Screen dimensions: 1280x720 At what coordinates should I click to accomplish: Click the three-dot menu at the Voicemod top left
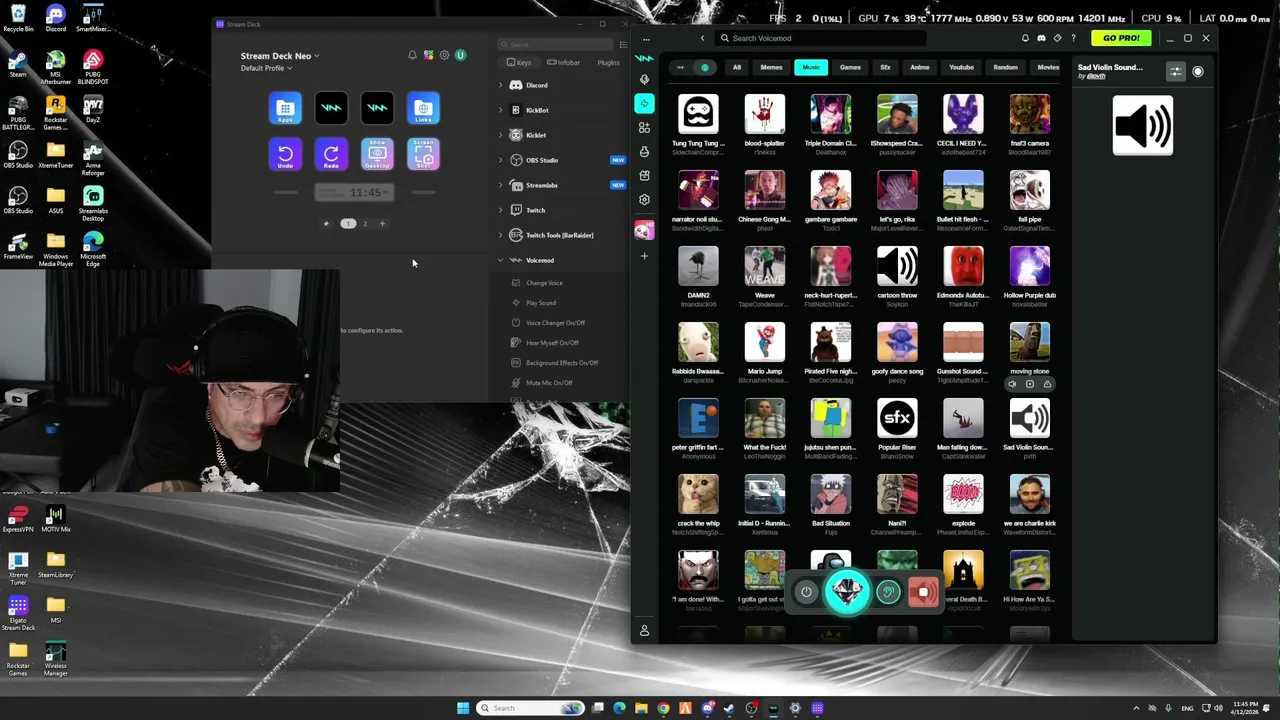646,39
